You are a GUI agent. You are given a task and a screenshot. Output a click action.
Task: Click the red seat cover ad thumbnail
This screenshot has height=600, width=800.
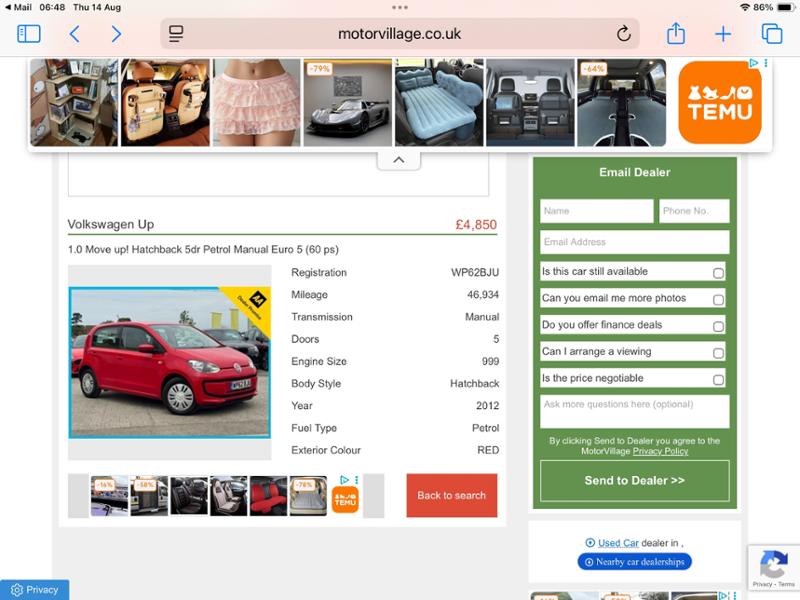click(268, 496)
